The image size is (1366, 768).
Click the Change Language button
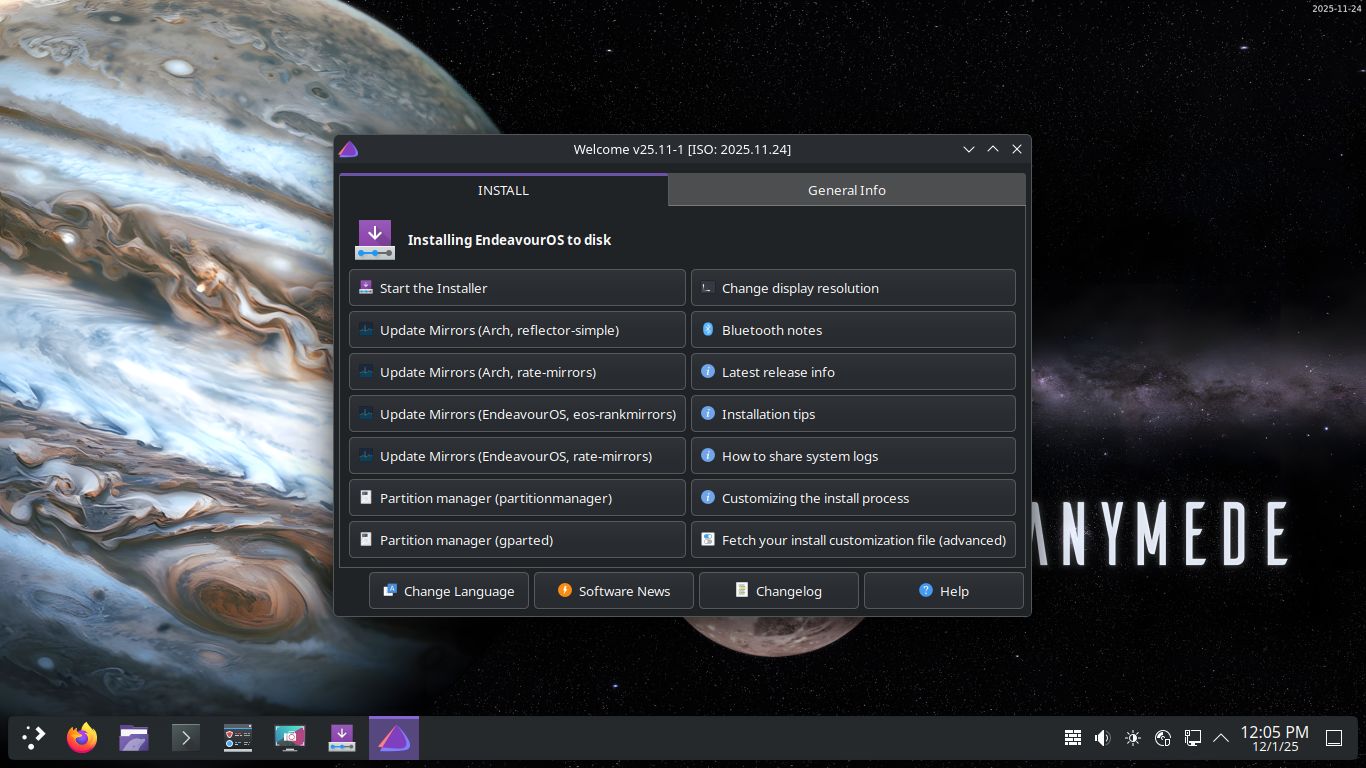[449, 591]
